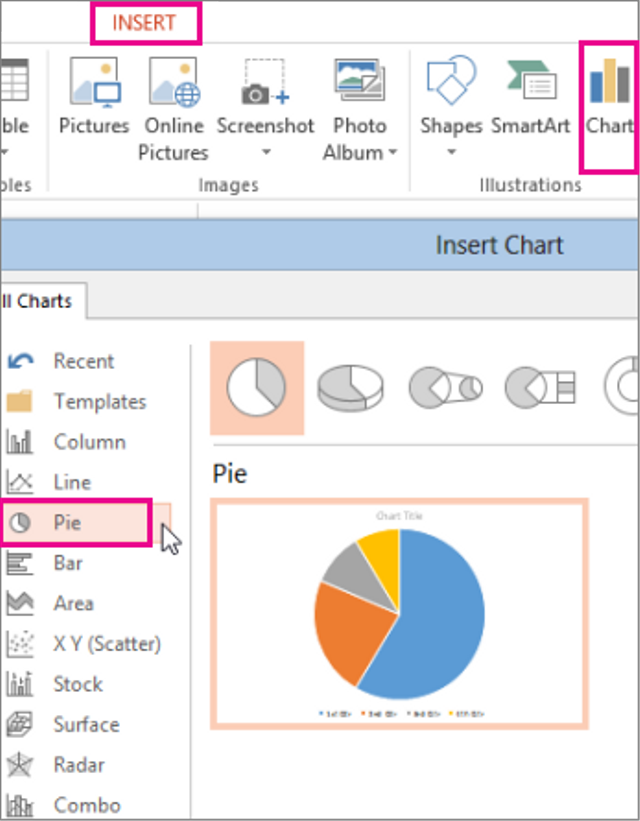
Task: Pick the 3-D Pie chart subtype
Action: coord(350,387)
